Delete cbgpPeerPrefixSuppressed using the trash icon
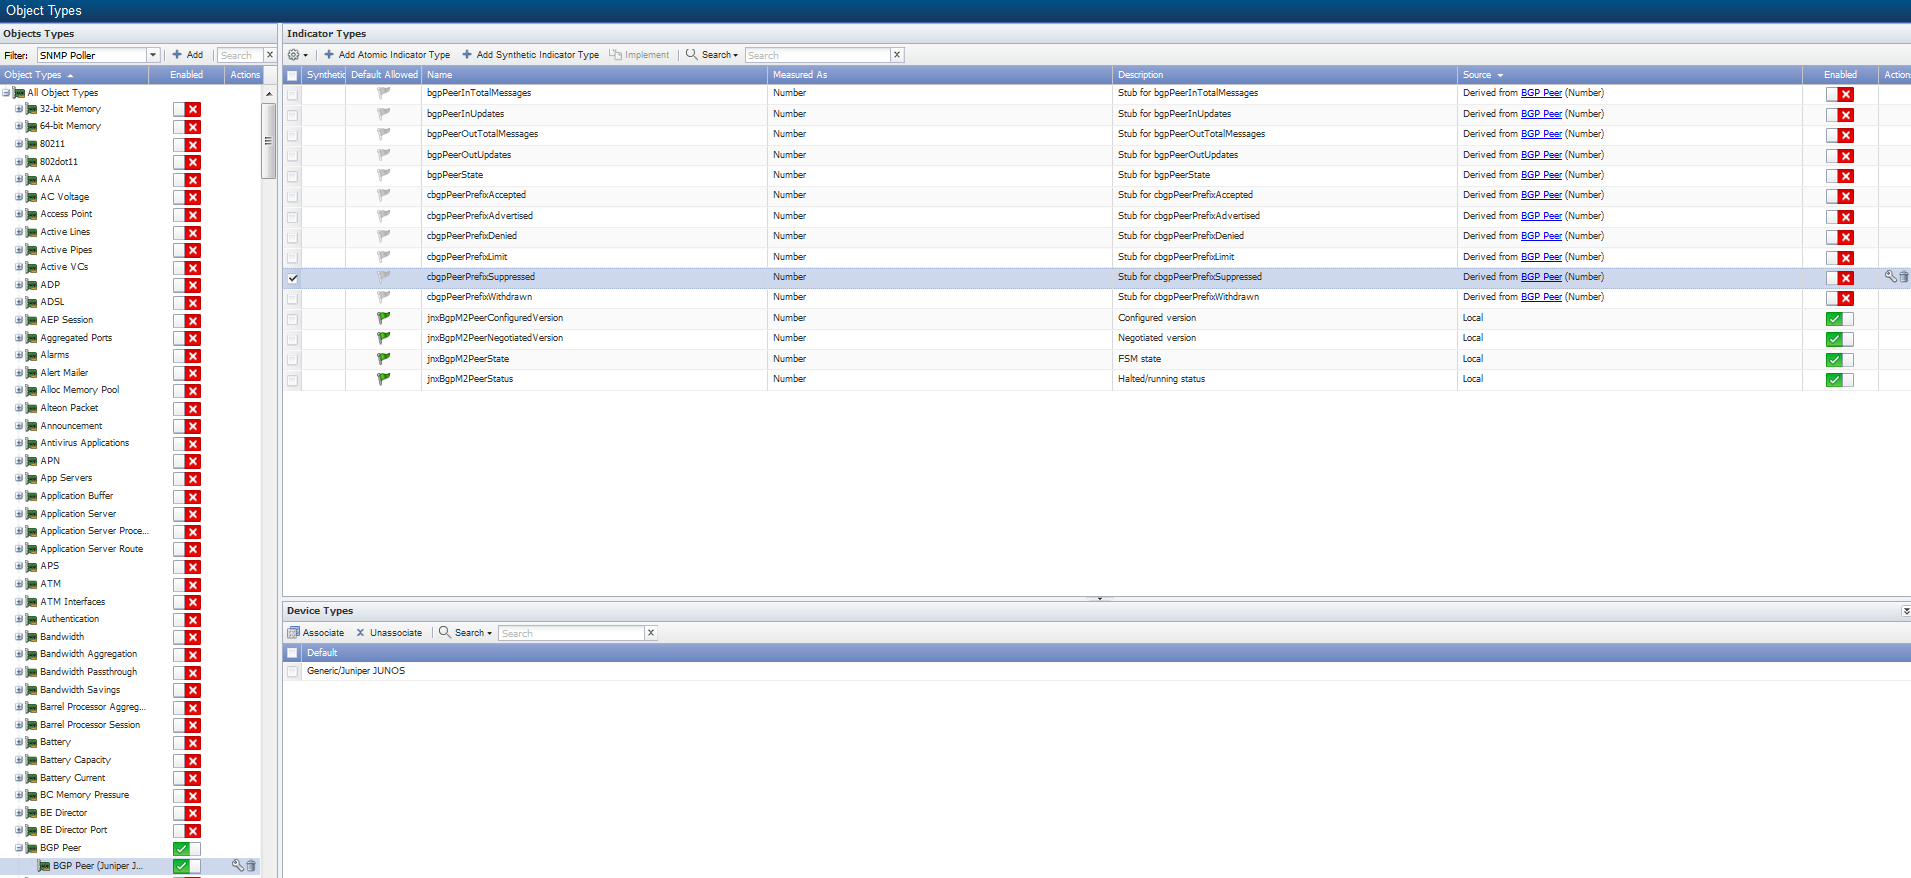Image resolution: width=1911 pixels, height=878 pixels. point(1904,277)
